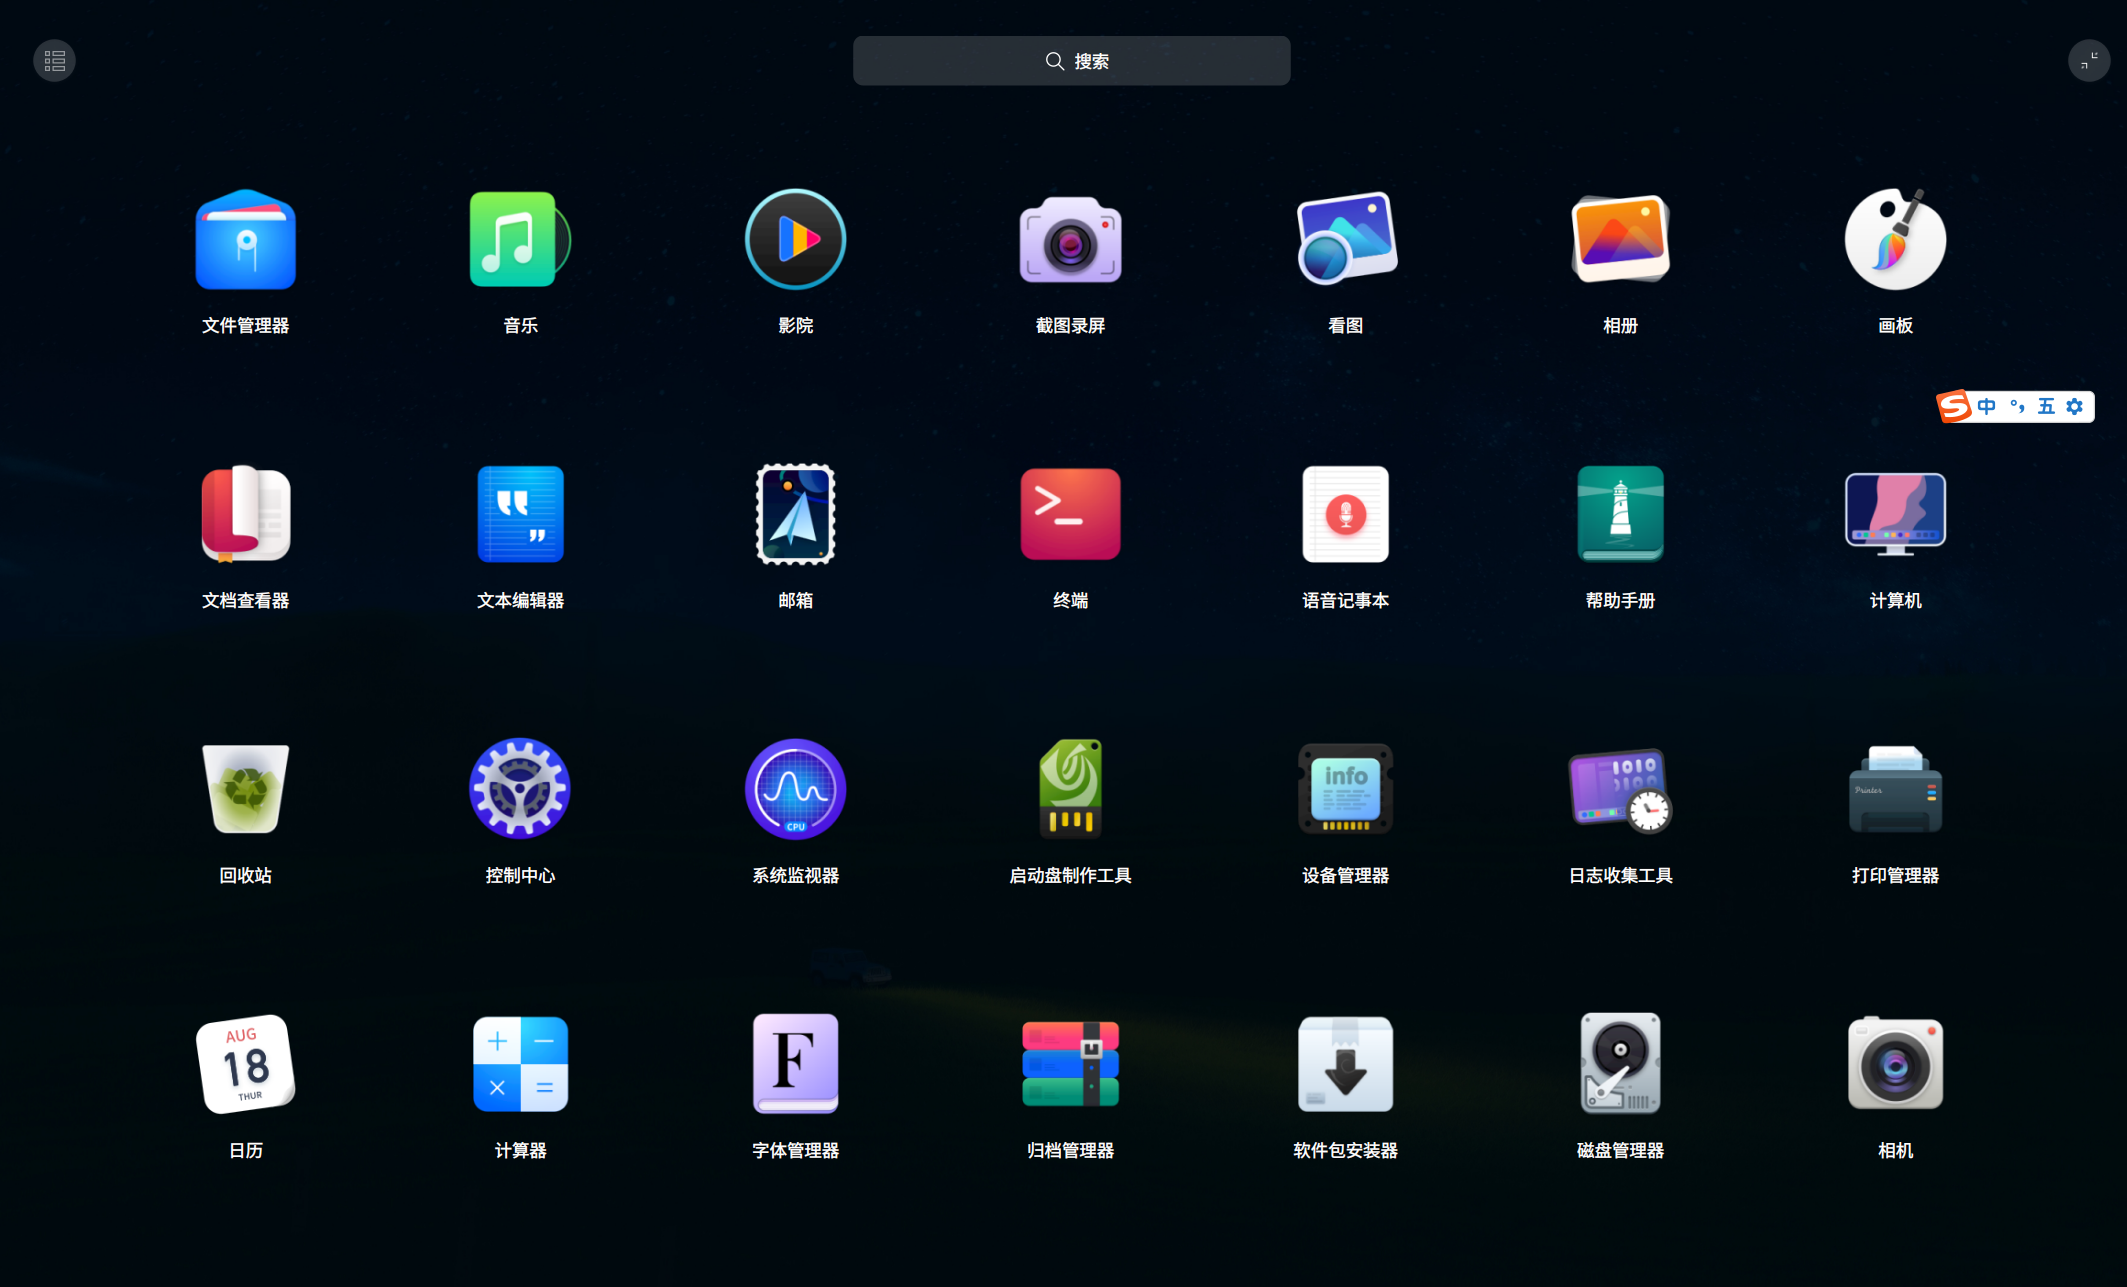2127x1287 pixels.
Task: Click the Sogou input method logo
Action: (1953, 406)
